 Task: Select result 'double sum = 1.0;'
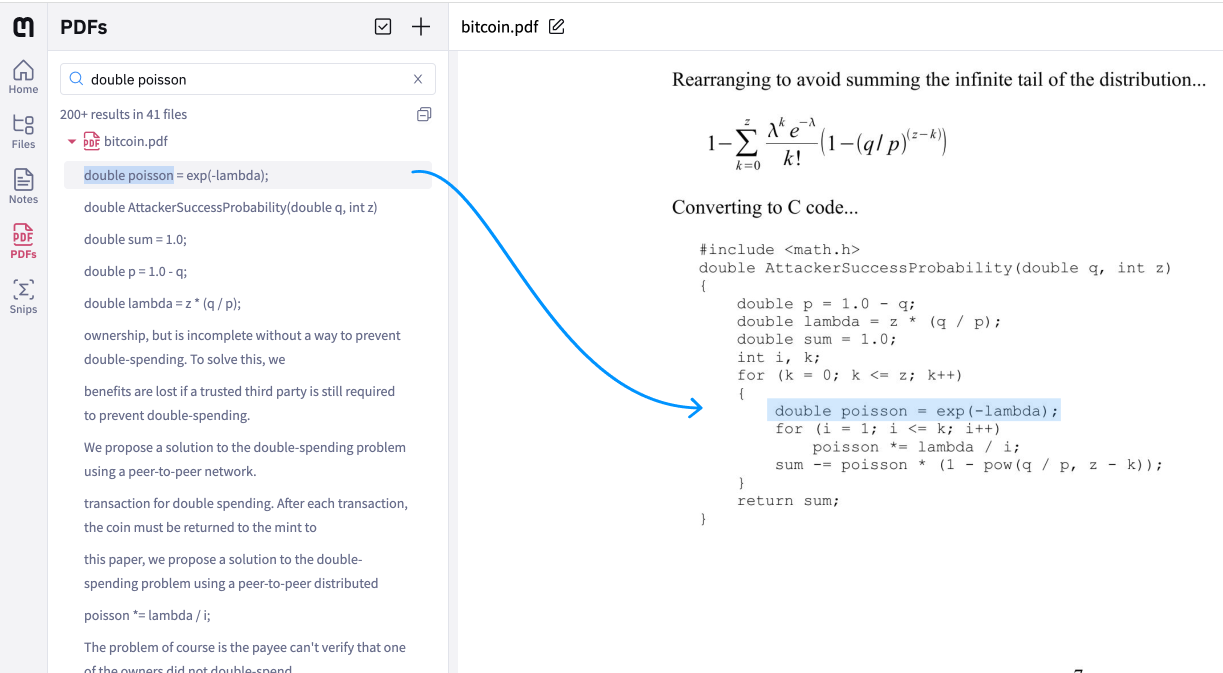(x=135, y=239)
